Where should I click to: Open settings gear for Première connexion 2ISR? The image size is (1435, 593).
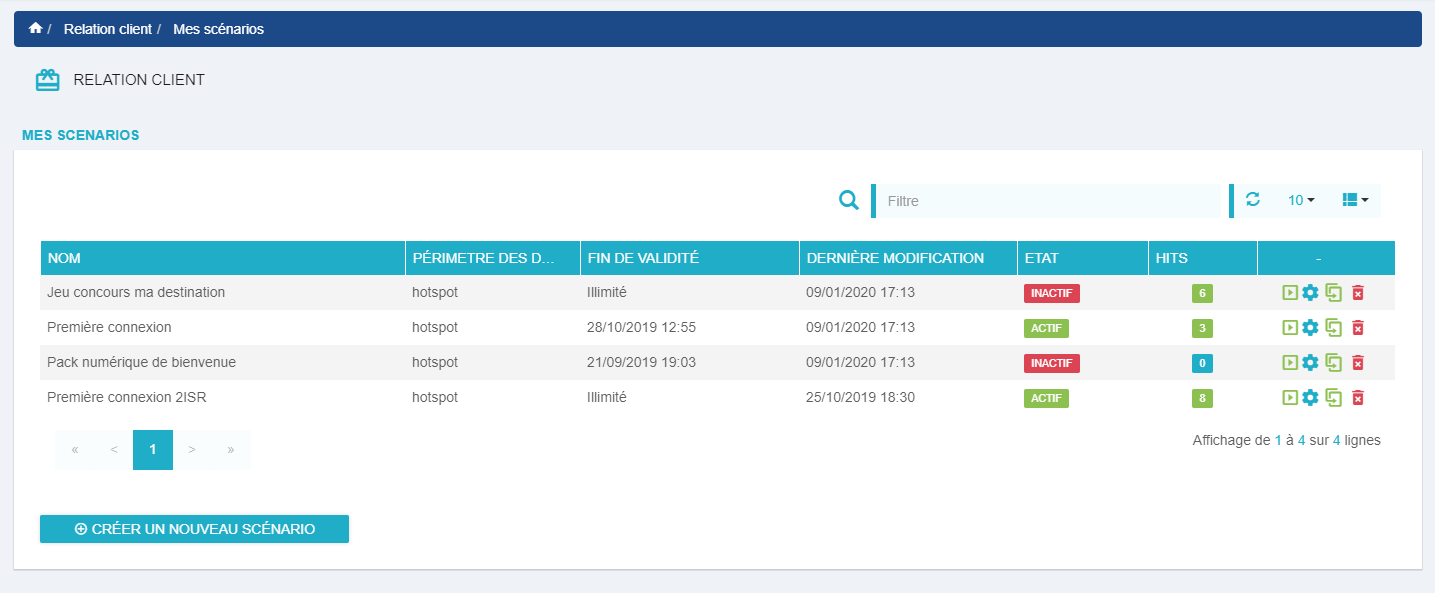[x=1310, y=398]
